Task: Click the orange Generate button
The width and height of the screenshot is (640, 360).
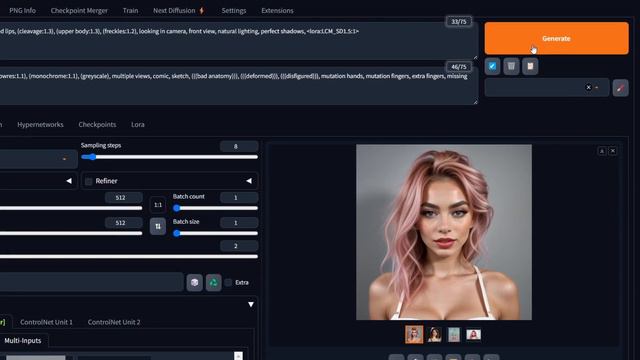Action: click(x=556, y=38)
